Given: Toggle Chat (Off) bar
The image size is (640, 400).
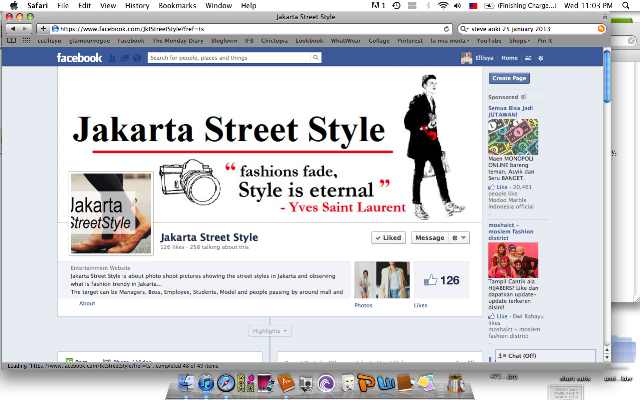Looking at the screenshot, I should [x=545, y=356].
